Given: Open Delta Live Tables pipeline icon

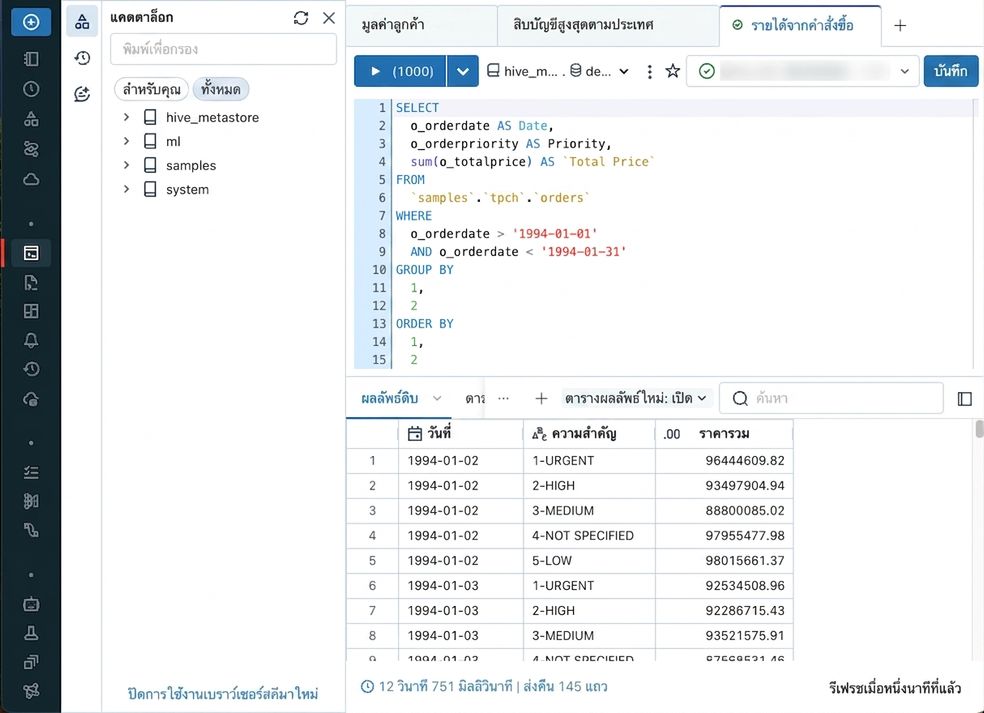Looking at the screenshot, I should coord(31,530).
